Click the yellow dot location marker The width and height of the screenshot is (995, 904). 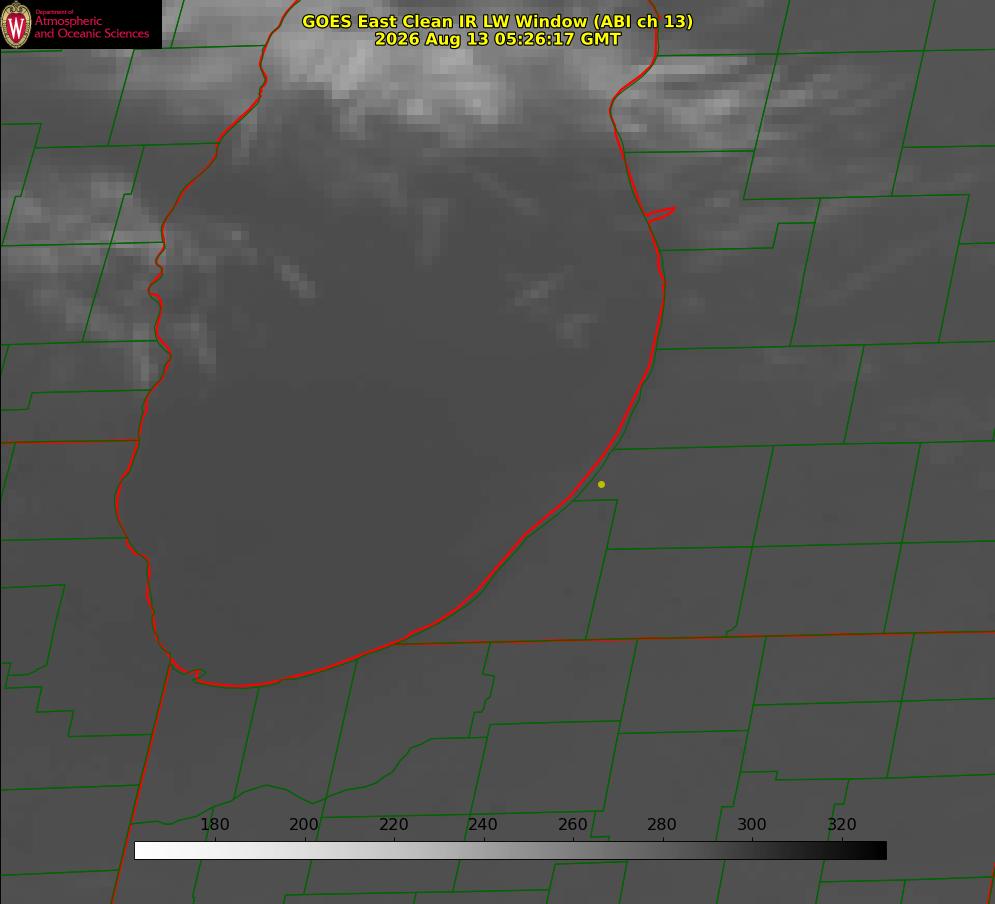coord(602,485)
